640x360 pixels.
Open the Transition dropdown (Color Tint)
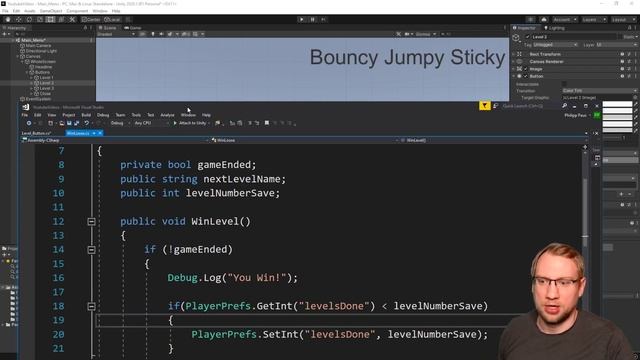coord(599,91)
